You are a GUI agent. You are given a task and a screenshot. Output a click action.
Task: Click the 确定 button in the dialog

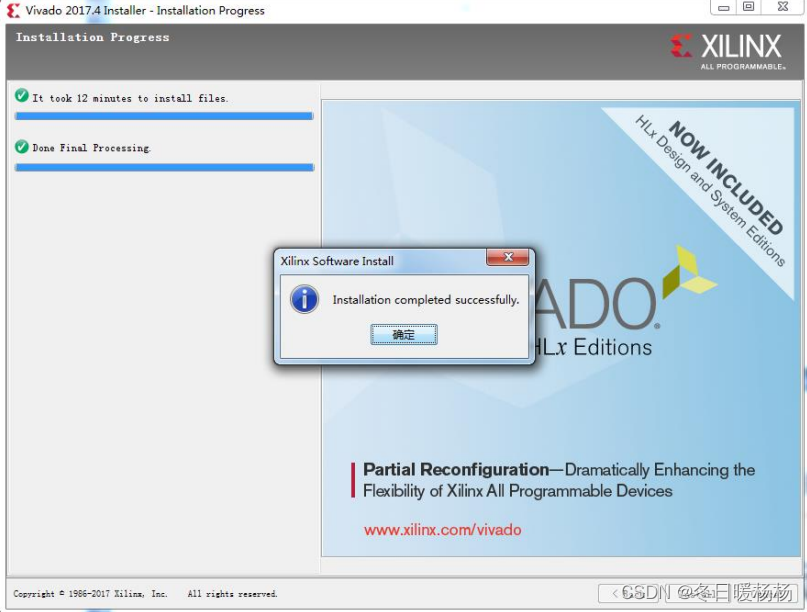pos(404,335)
